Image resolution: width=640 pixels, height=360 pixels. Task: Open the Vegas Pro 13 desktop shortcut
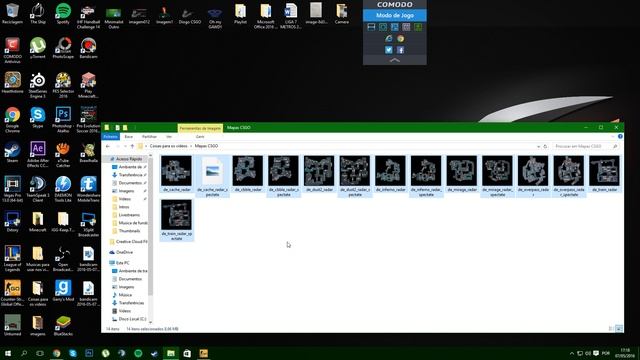(12, 189)
